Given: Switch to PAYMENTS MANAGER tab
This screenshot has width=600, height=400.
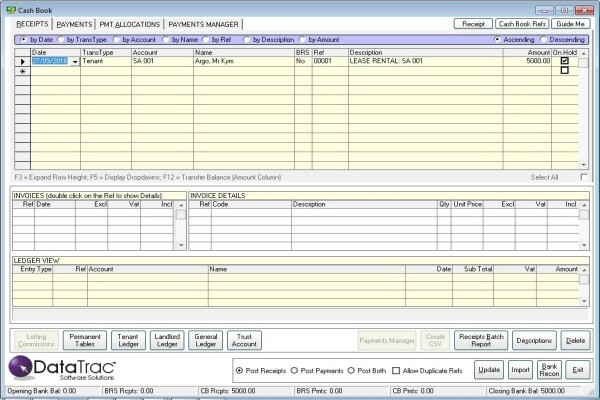Looking at the screenshot, I should (x=203, y=24).
